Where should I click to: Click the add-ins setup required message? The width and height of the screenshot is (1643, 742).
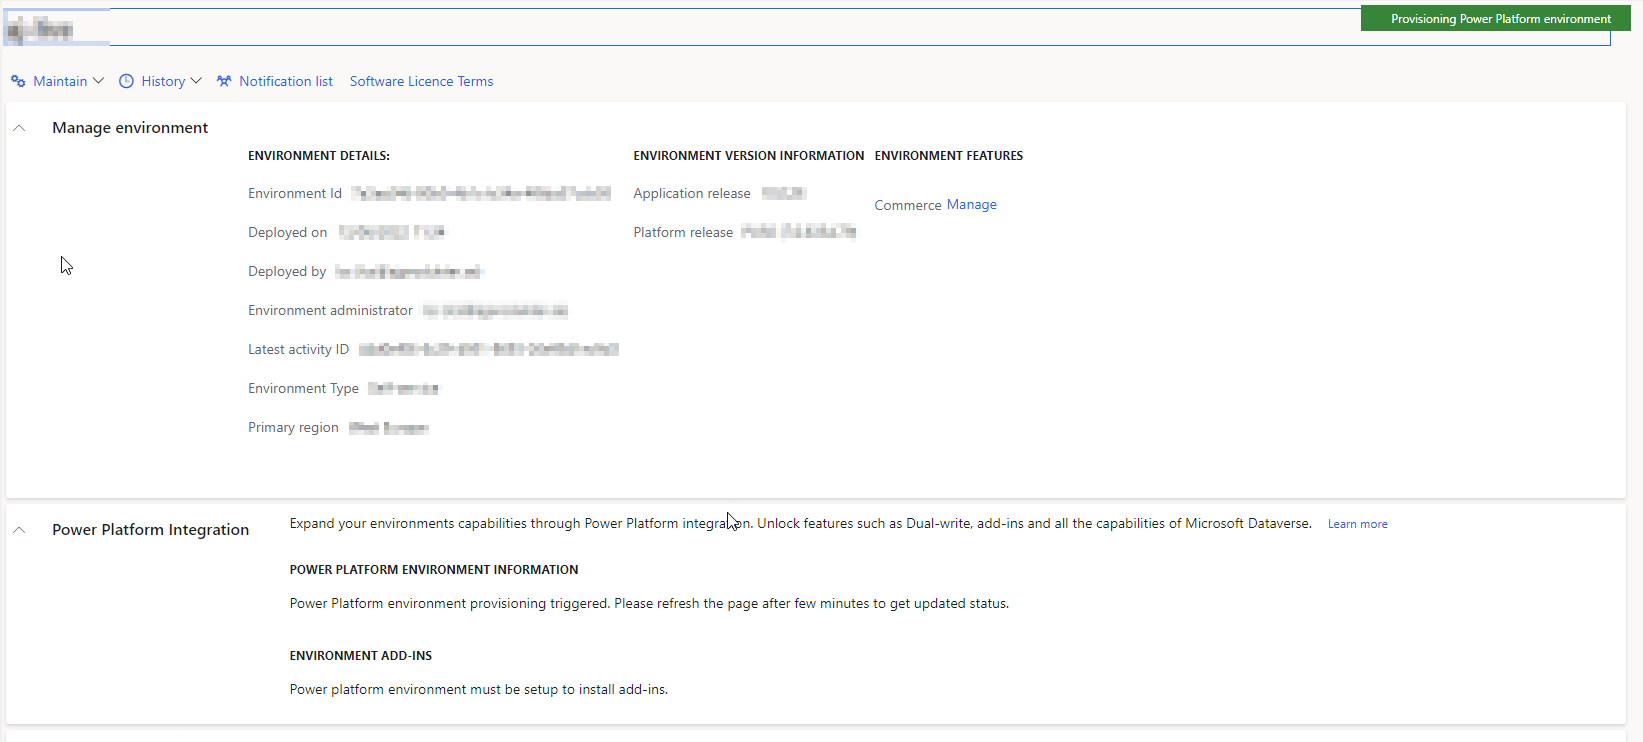(479, 690)
